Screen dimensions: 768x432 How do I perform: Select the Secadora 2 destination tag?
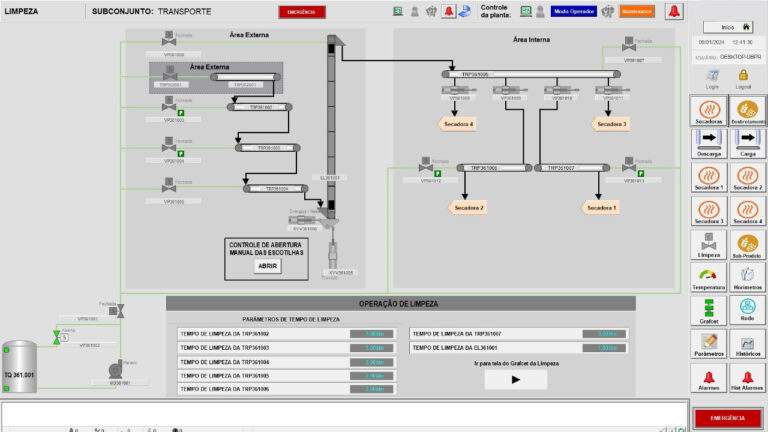tap(468, 208)
